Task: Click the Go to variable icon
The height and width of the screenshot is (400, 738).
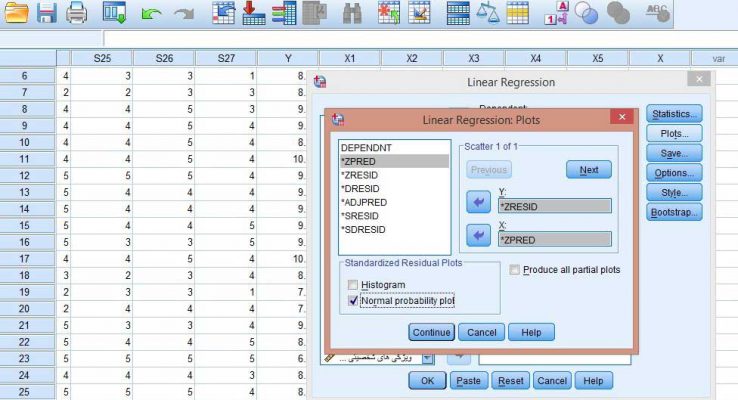Action: coord(254,13)
